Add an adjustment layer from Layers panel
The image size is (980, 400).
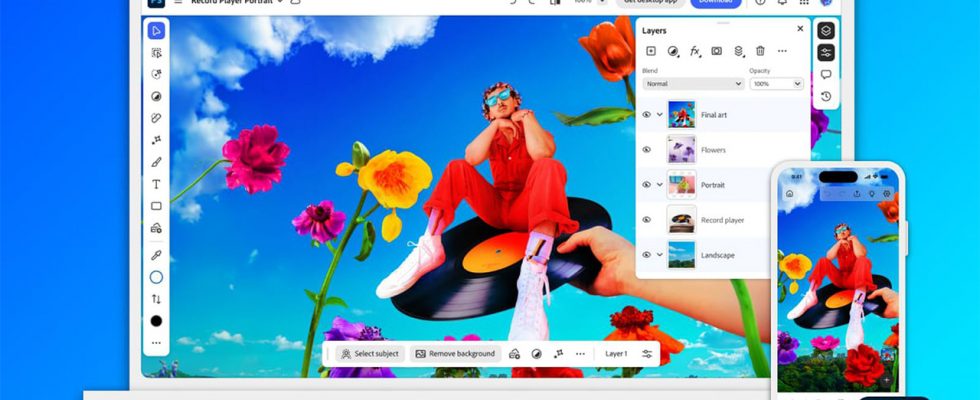[x=672, y=51]
